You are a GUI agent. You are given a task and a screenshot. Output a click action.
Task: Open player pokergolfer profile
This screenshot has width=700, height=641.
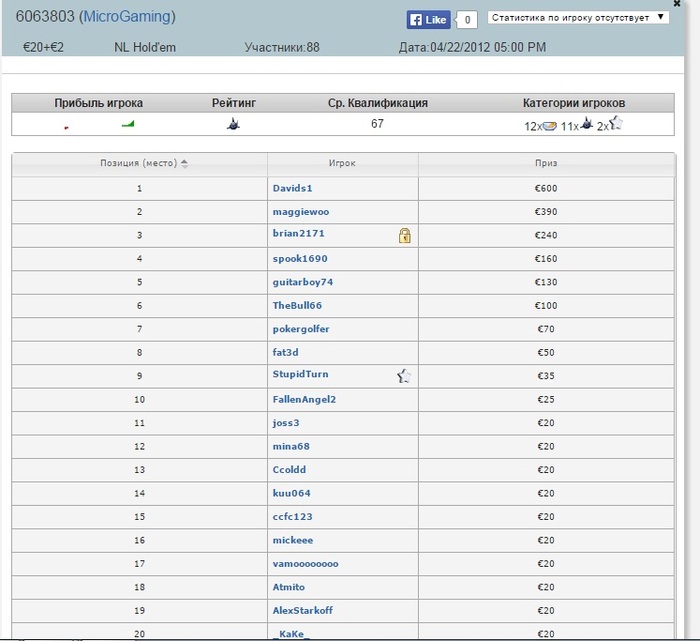301,329
